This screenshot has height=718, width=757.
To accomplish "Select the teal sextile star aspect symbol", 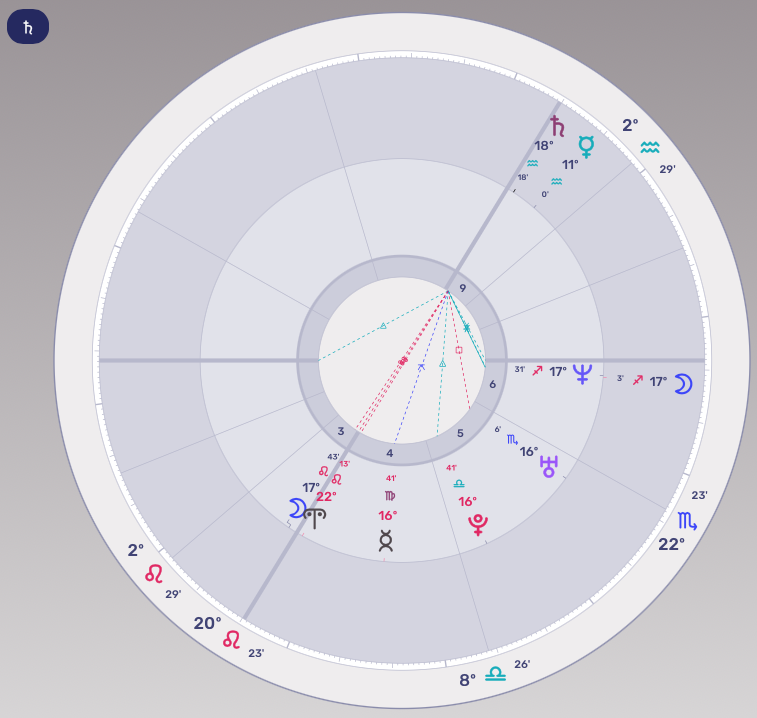I will click(466, 328).
